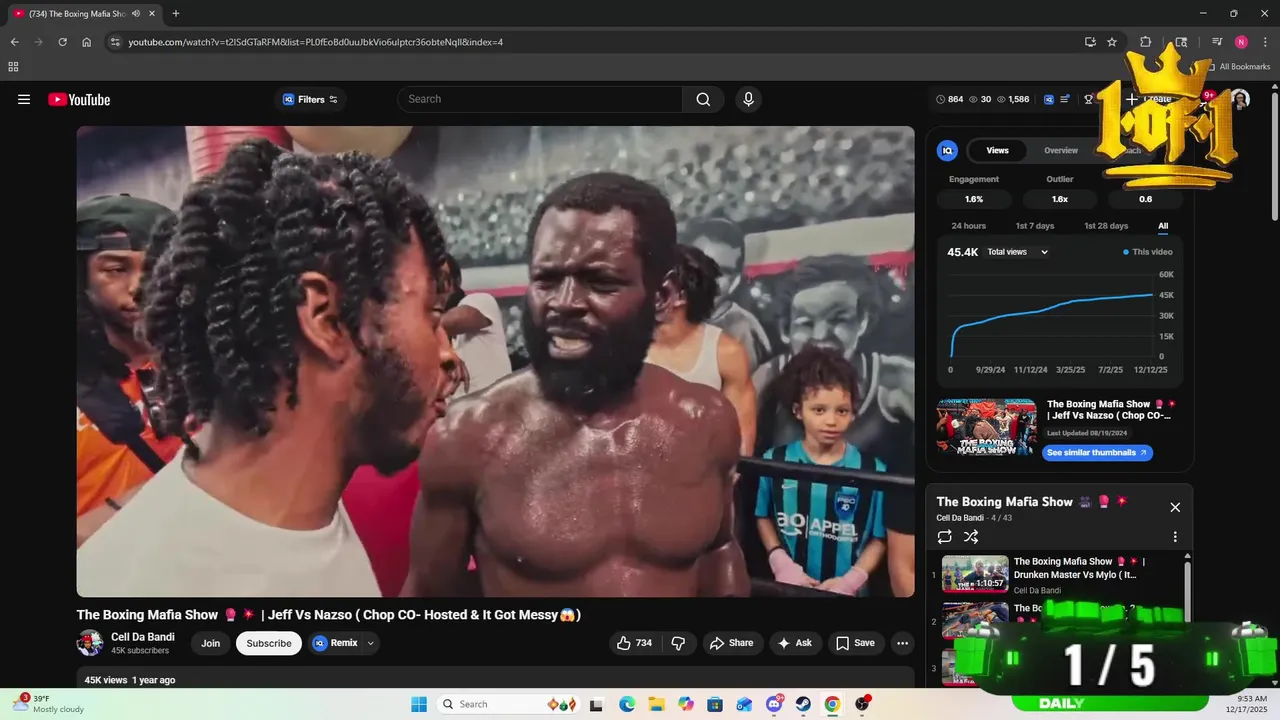The width and height of the screenshot is (1280, 720).
Task: Mute the tab using speaker icon
Action: (x=136, y=13)
